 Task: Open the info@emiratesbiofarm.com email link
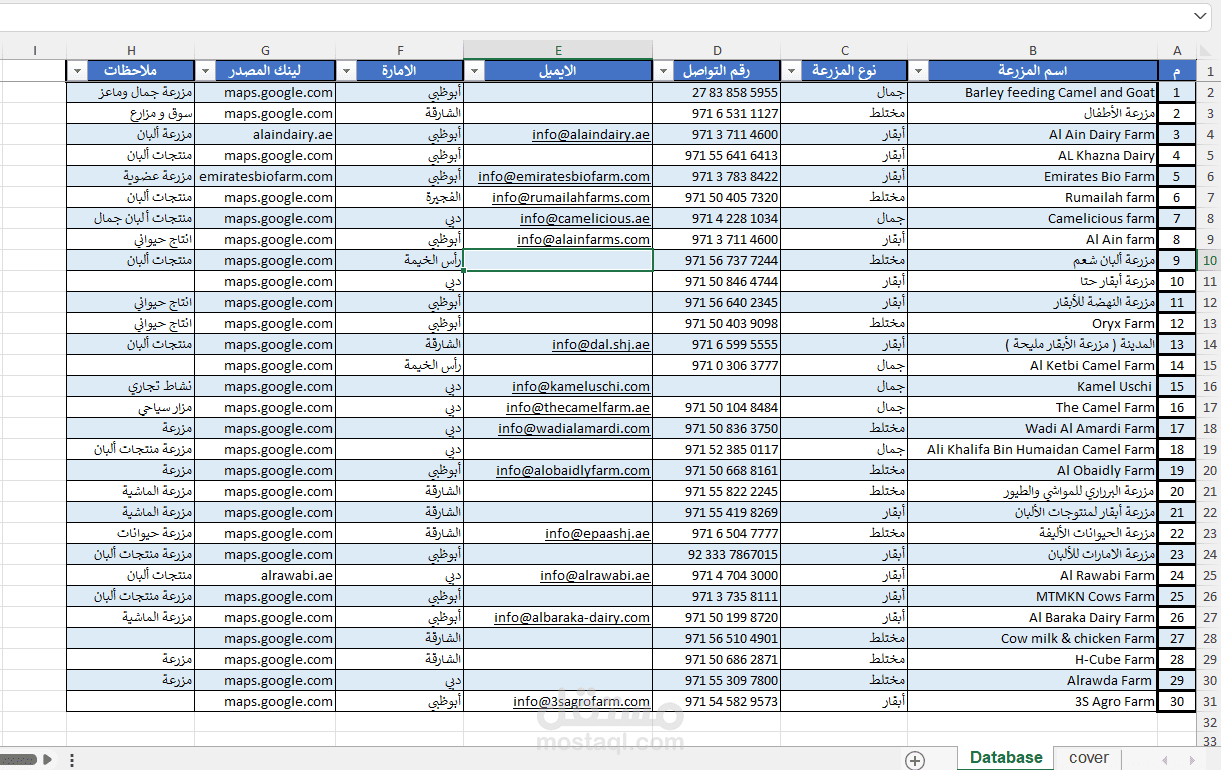pyautogui.click(x=564, y=176)
